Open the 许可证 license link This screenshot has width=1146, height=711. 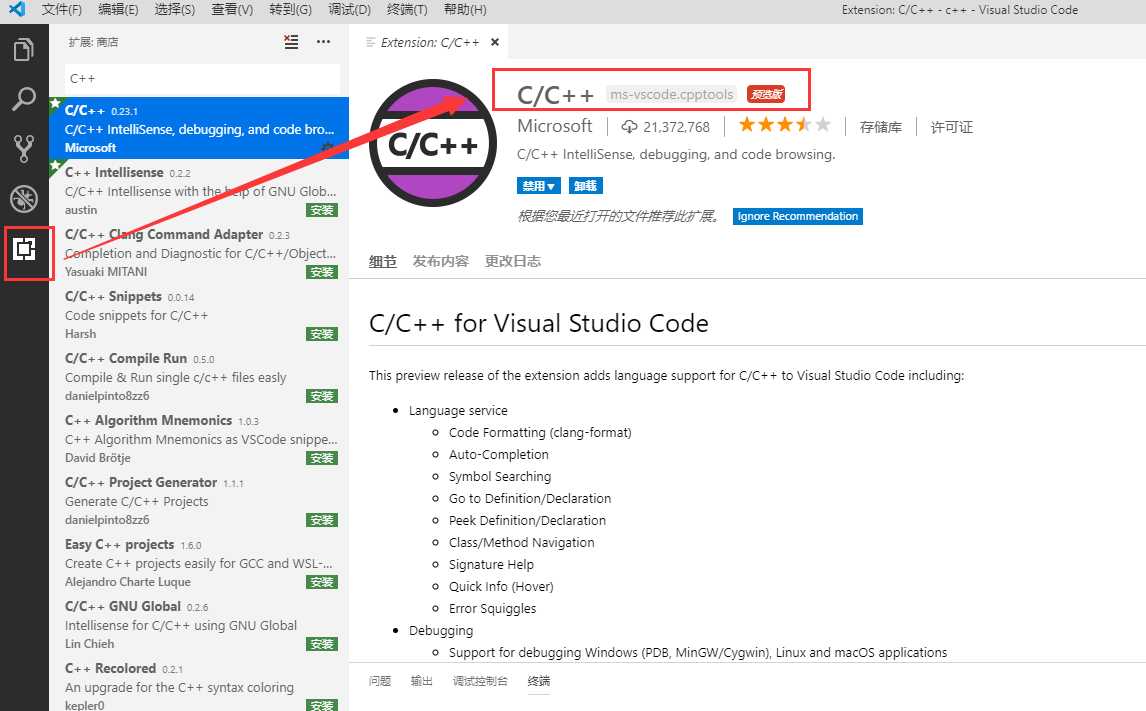[952, 127]
